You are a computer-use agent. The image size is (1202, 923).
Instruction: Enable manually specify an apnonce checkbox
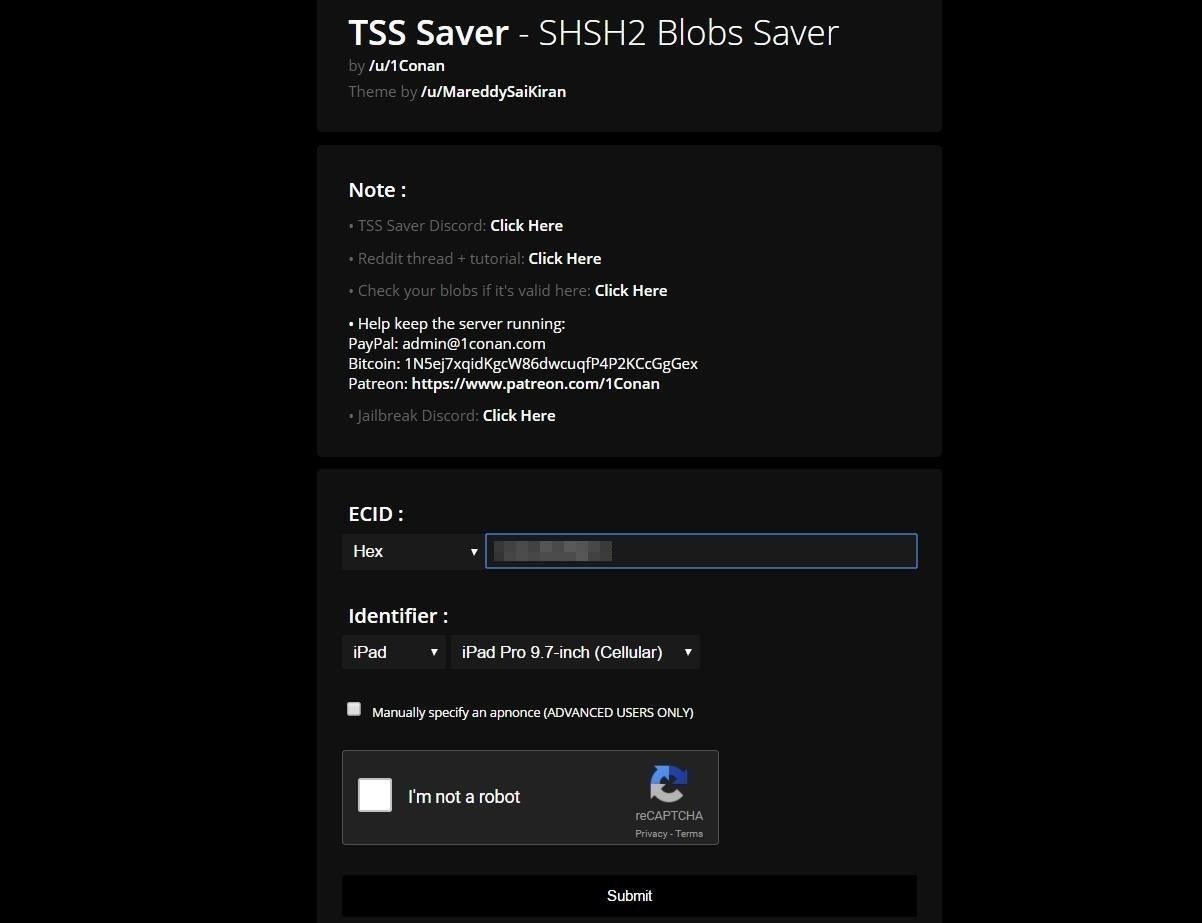(x=354, y=709)
